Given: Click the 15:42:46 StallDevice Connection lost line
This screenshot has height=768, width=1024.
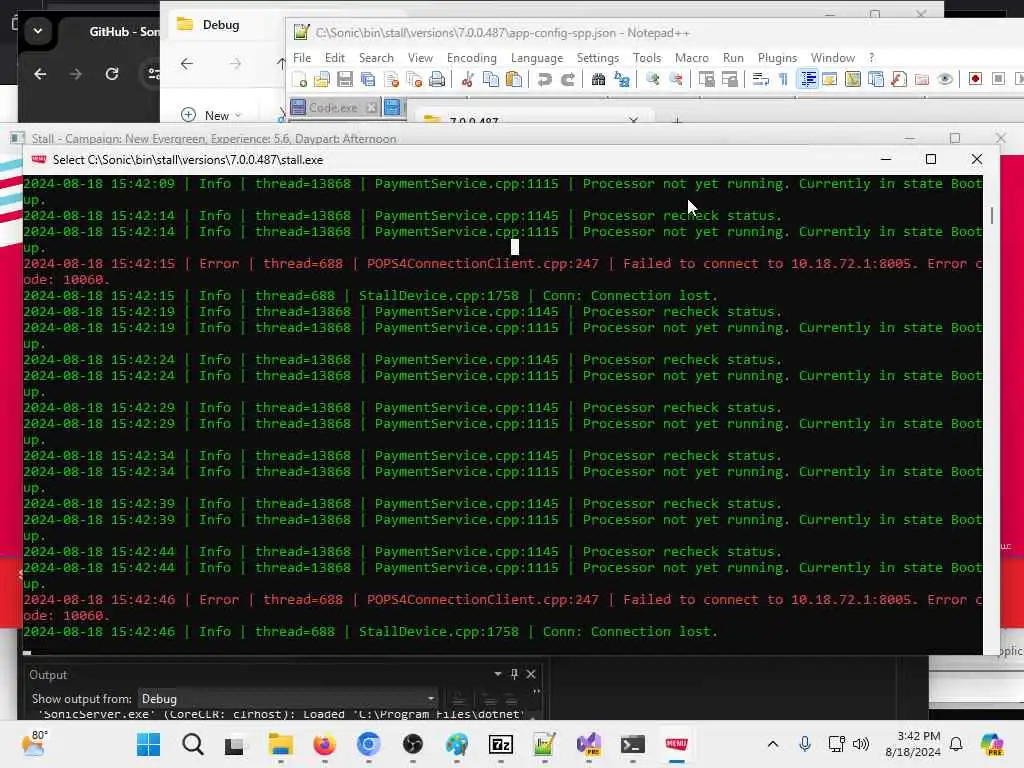Looking at the screenshot, I should [x=370, y=632].
